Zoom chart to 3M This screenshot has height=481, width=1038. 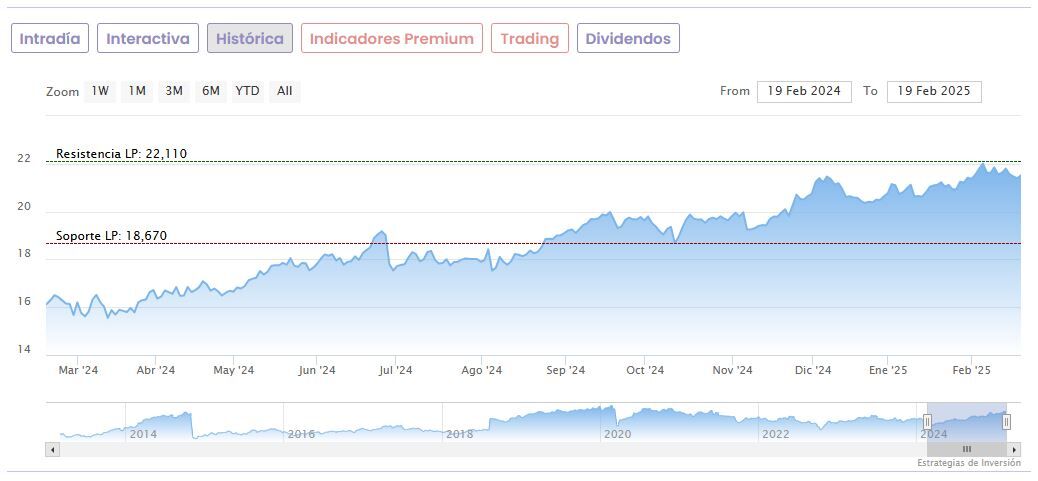[174, 91]
